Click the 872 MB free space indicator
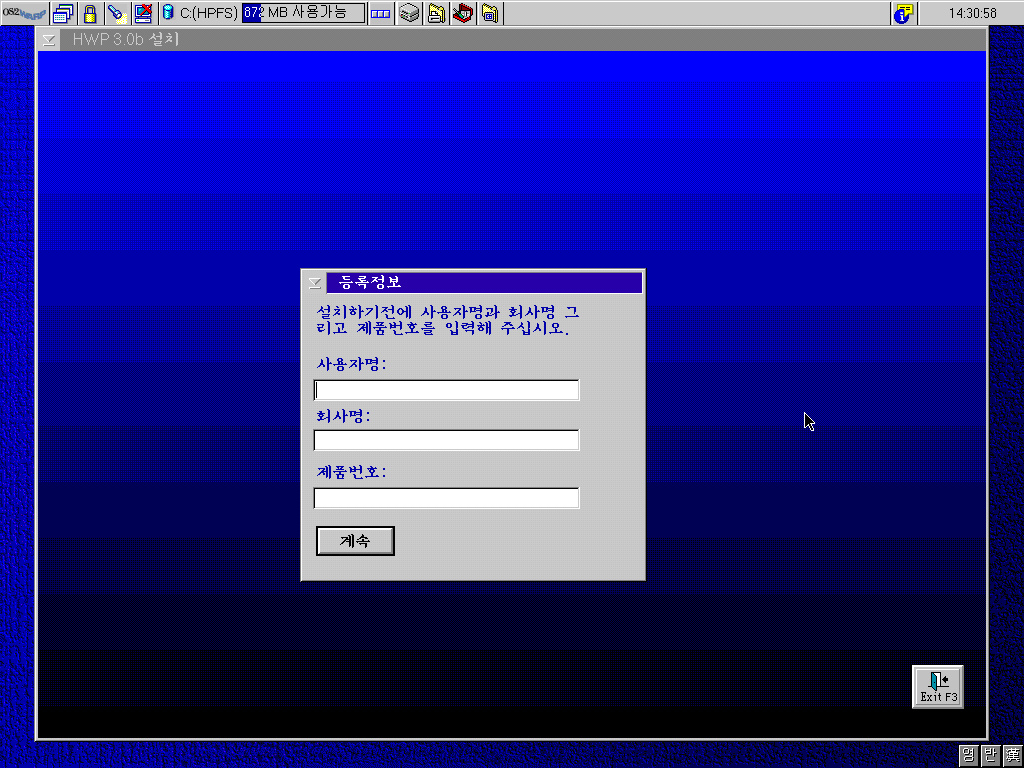This screenshot has height=768, width=1024. coord(303,13)
